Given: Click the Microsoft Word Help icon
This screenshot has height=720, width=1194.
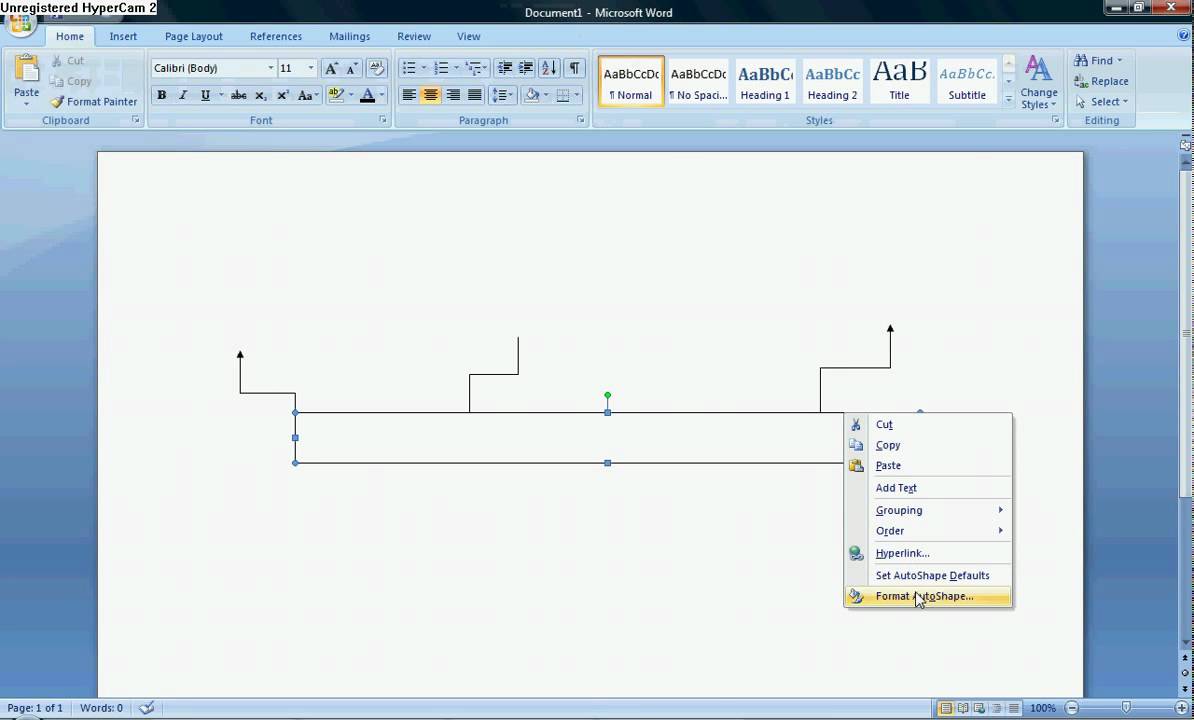Looking at the screenshot, I should [1183, 35].
